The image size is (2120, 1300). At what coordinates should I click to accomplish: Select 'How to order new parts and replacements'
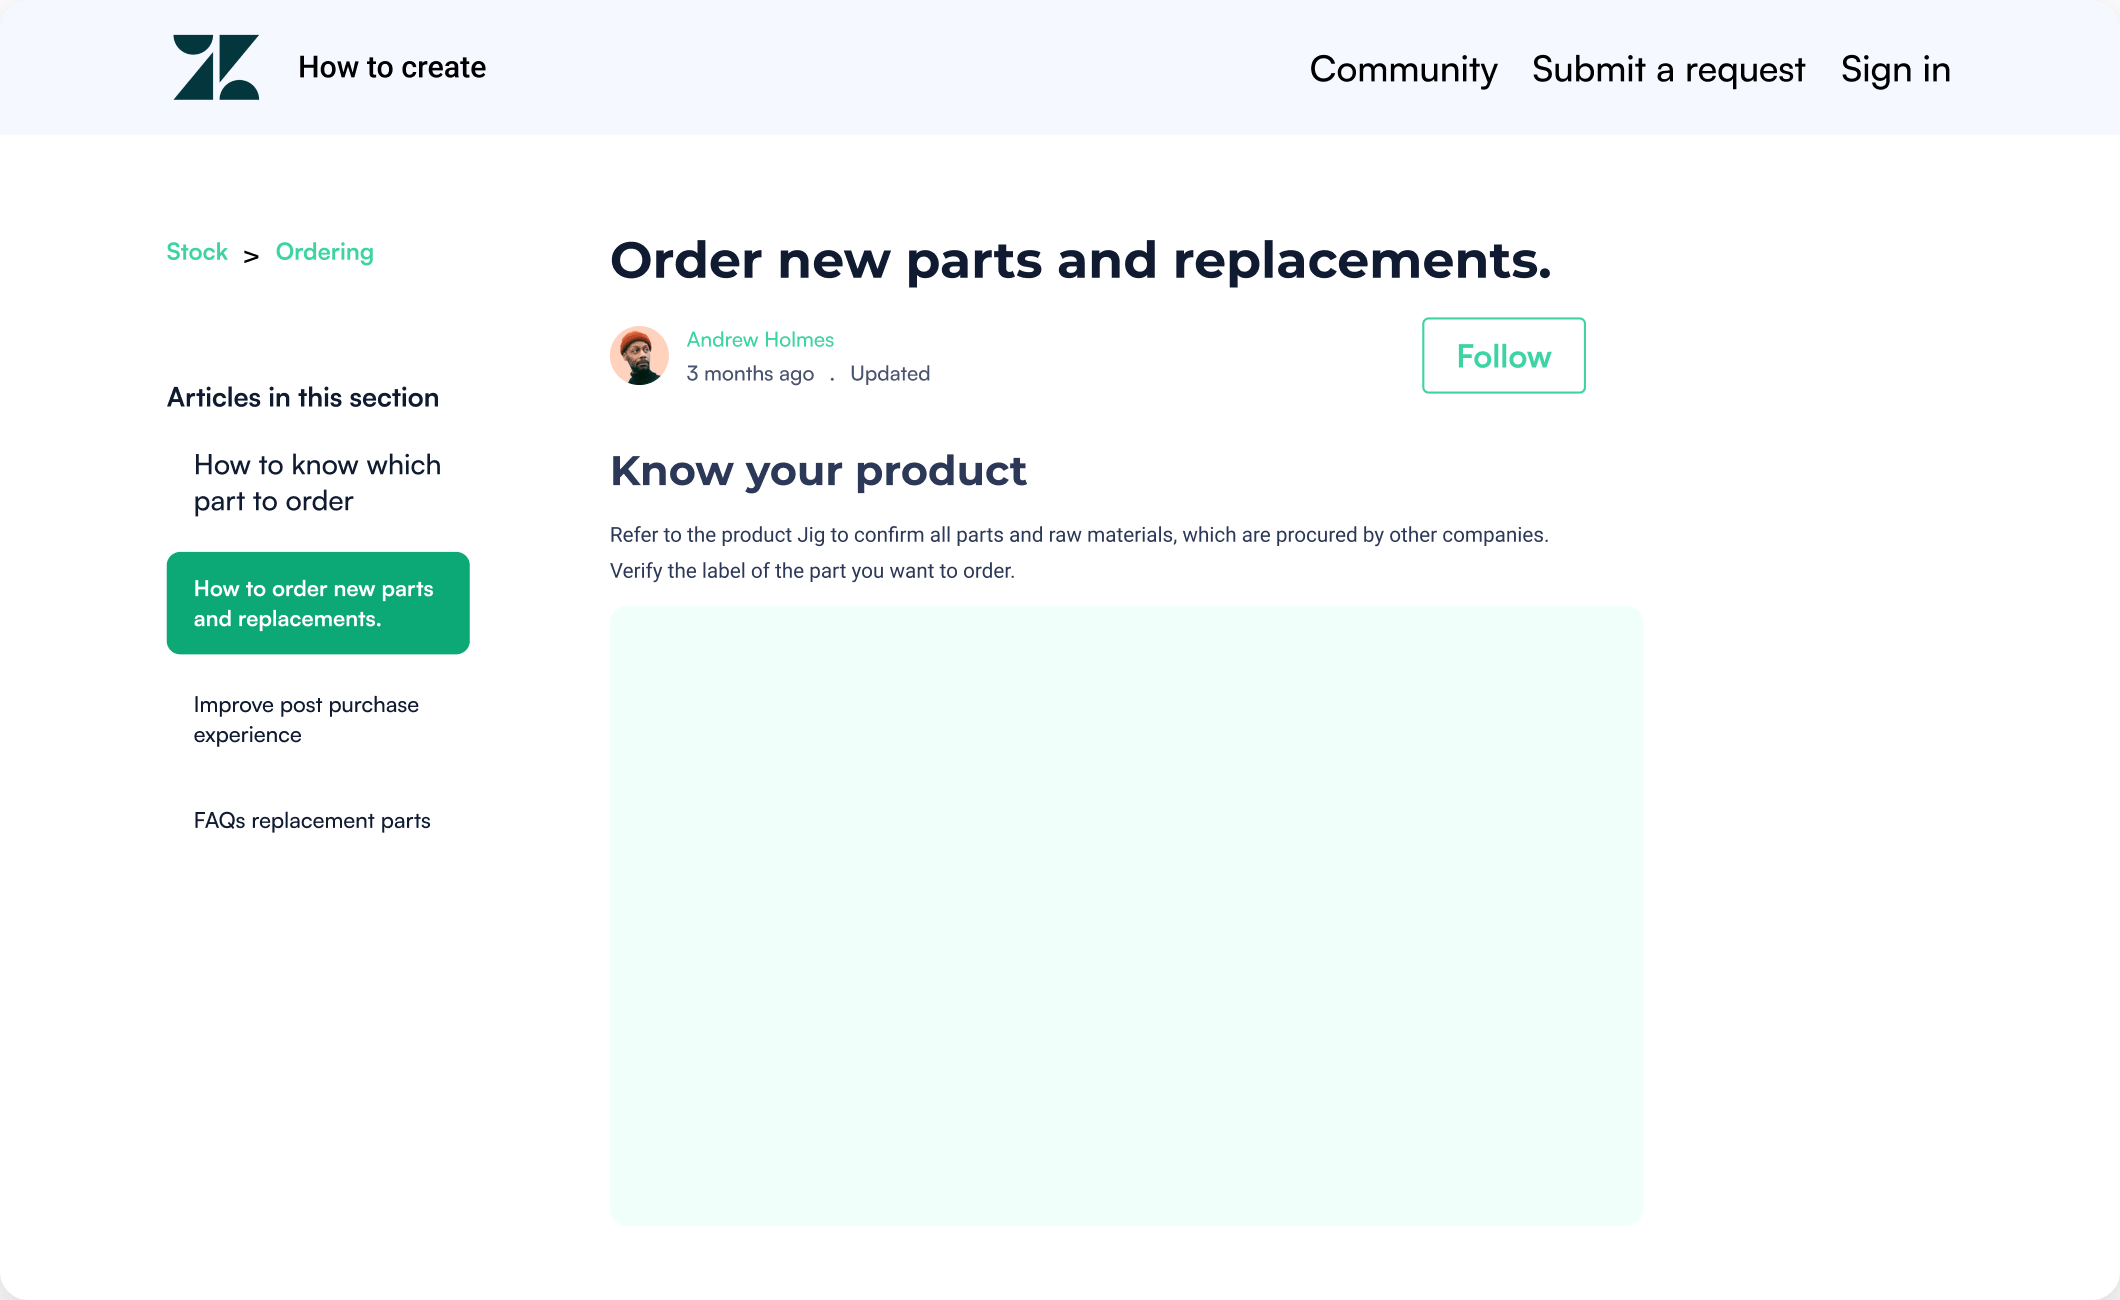point(318,603)
